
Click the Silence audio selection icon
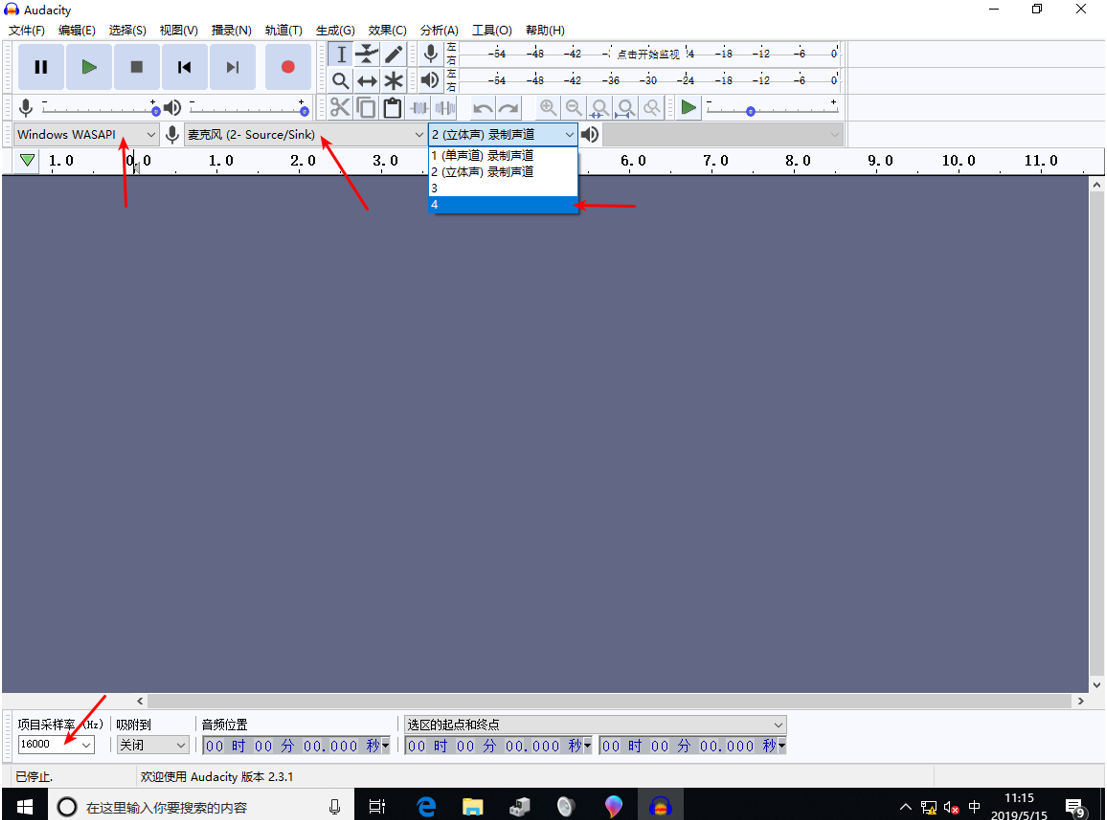coord(445,108)
